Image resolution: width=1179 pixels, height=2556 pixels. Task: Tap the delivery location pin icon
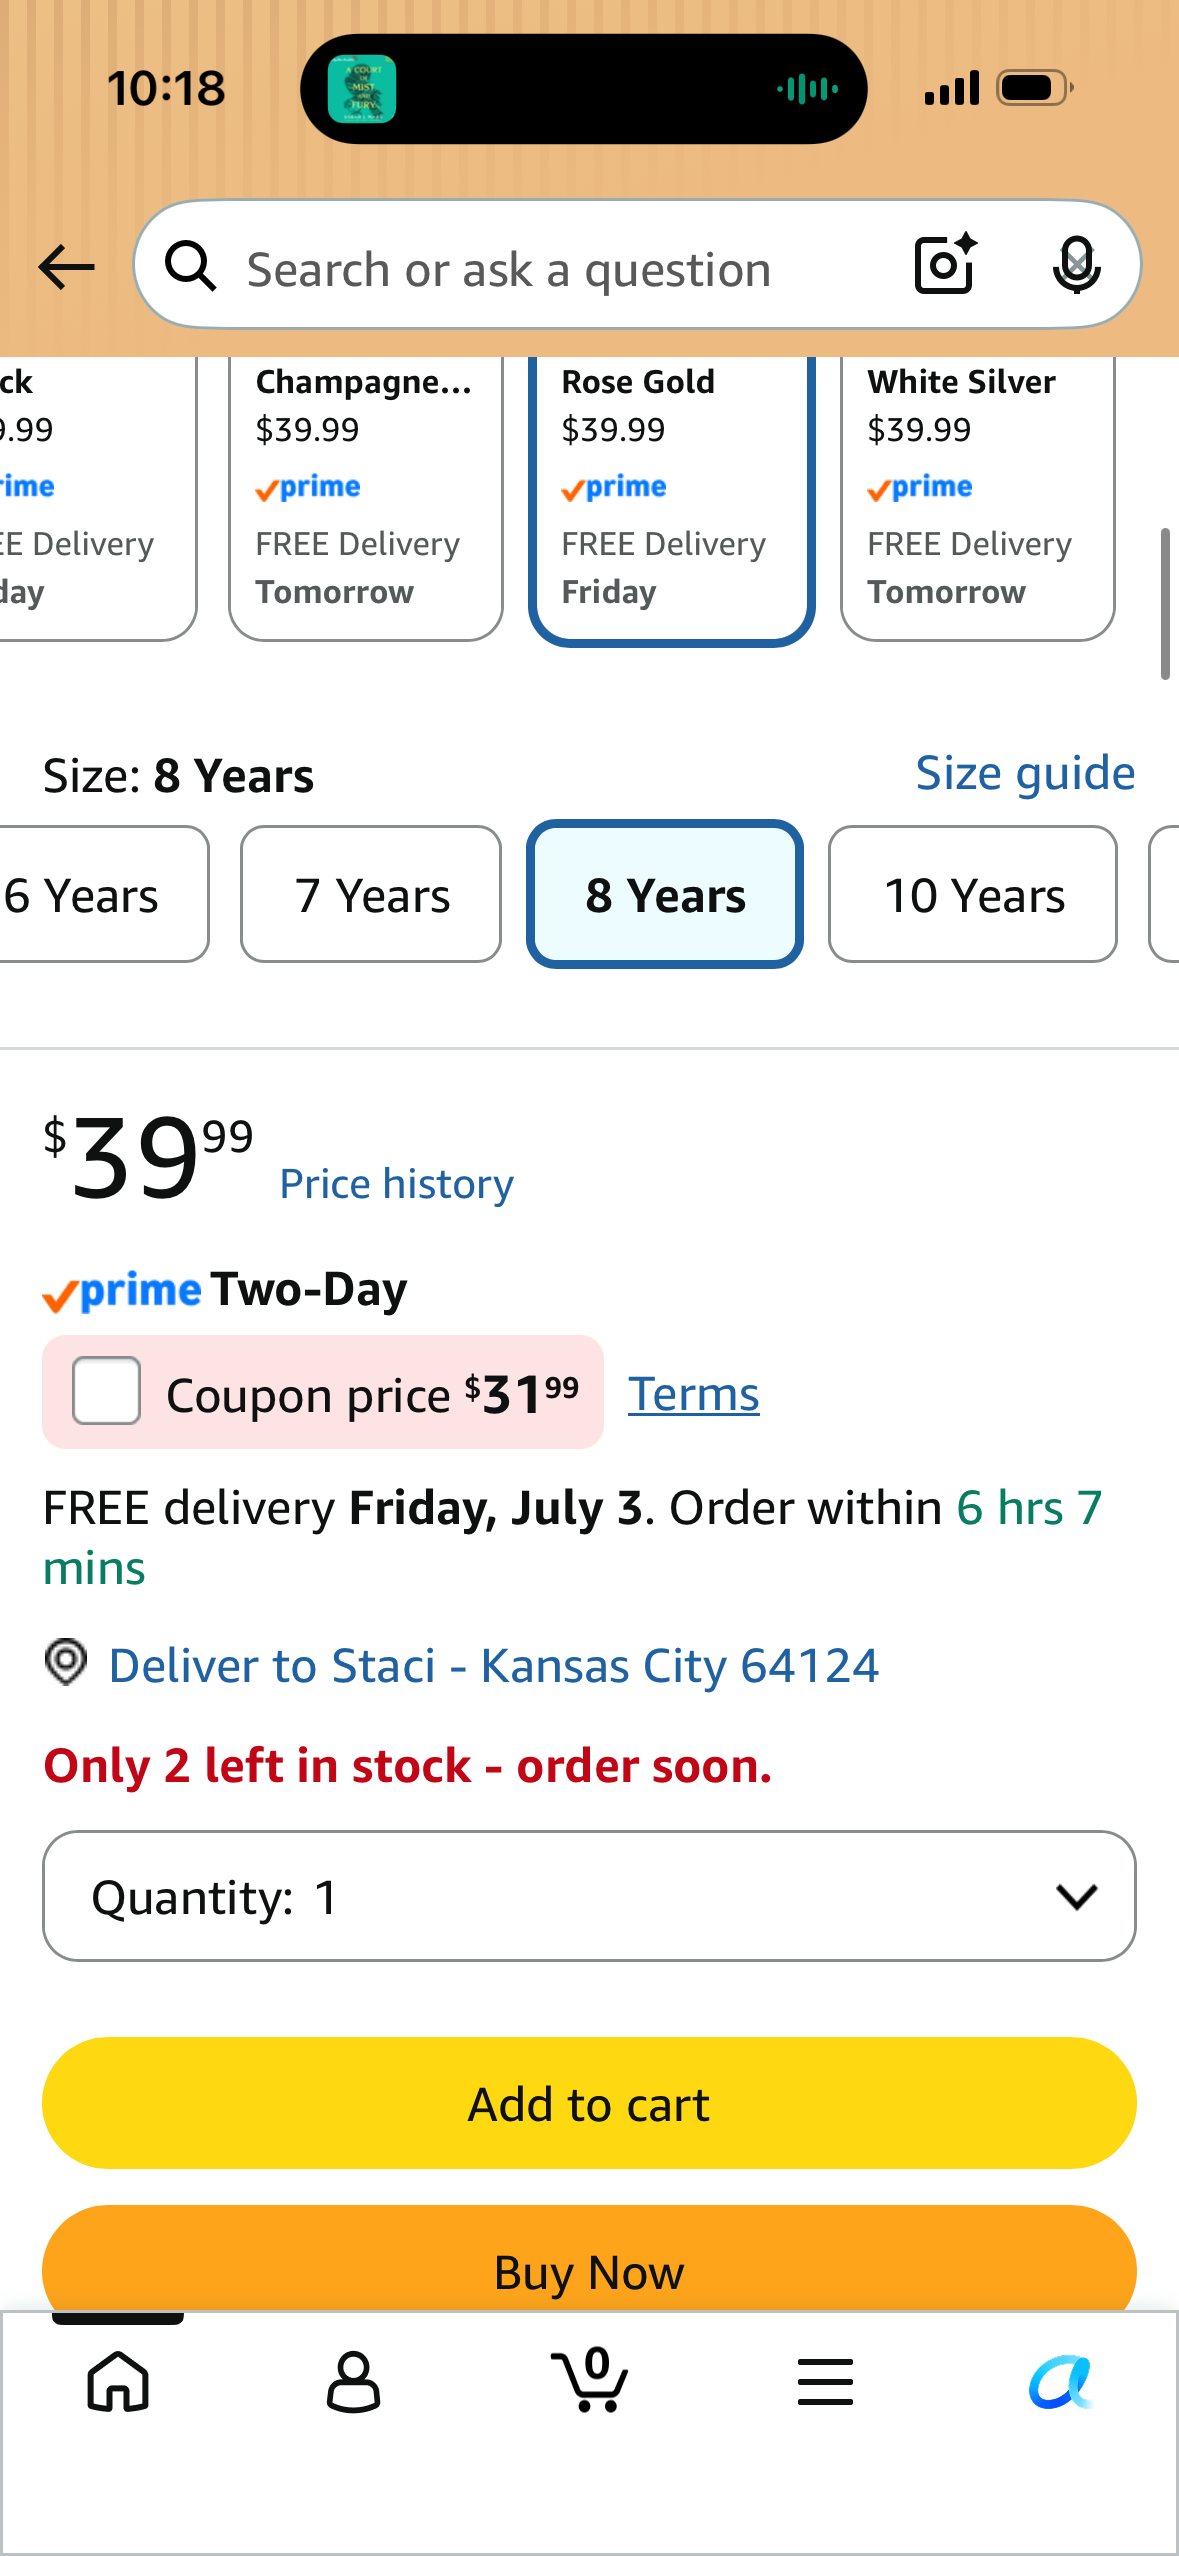[x=66, y=1663]
